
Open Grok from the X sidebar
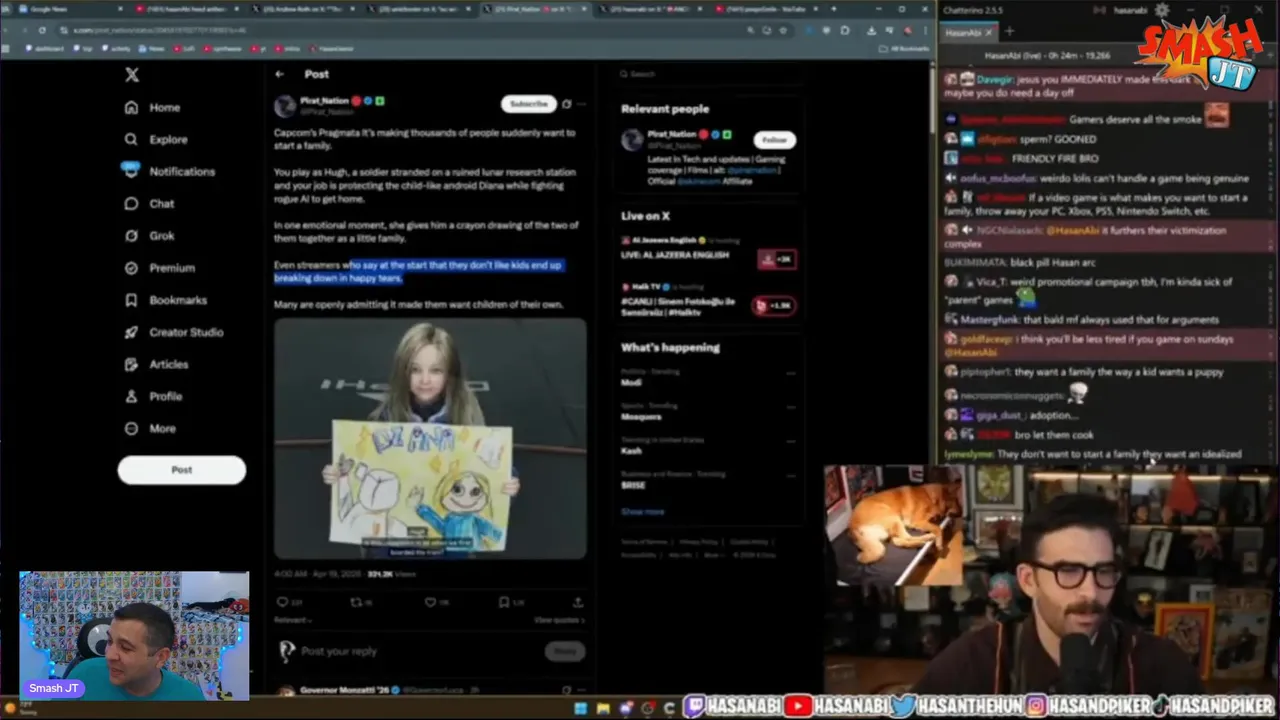coord(149,235)
